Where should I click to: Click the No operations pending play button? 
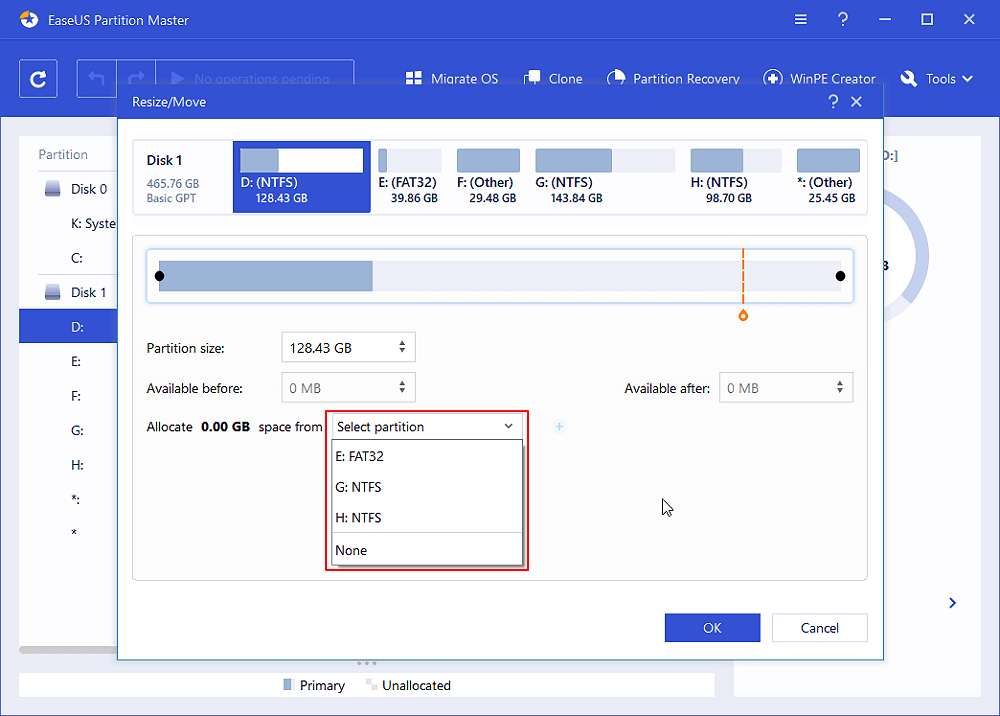[x=254, y=78]
